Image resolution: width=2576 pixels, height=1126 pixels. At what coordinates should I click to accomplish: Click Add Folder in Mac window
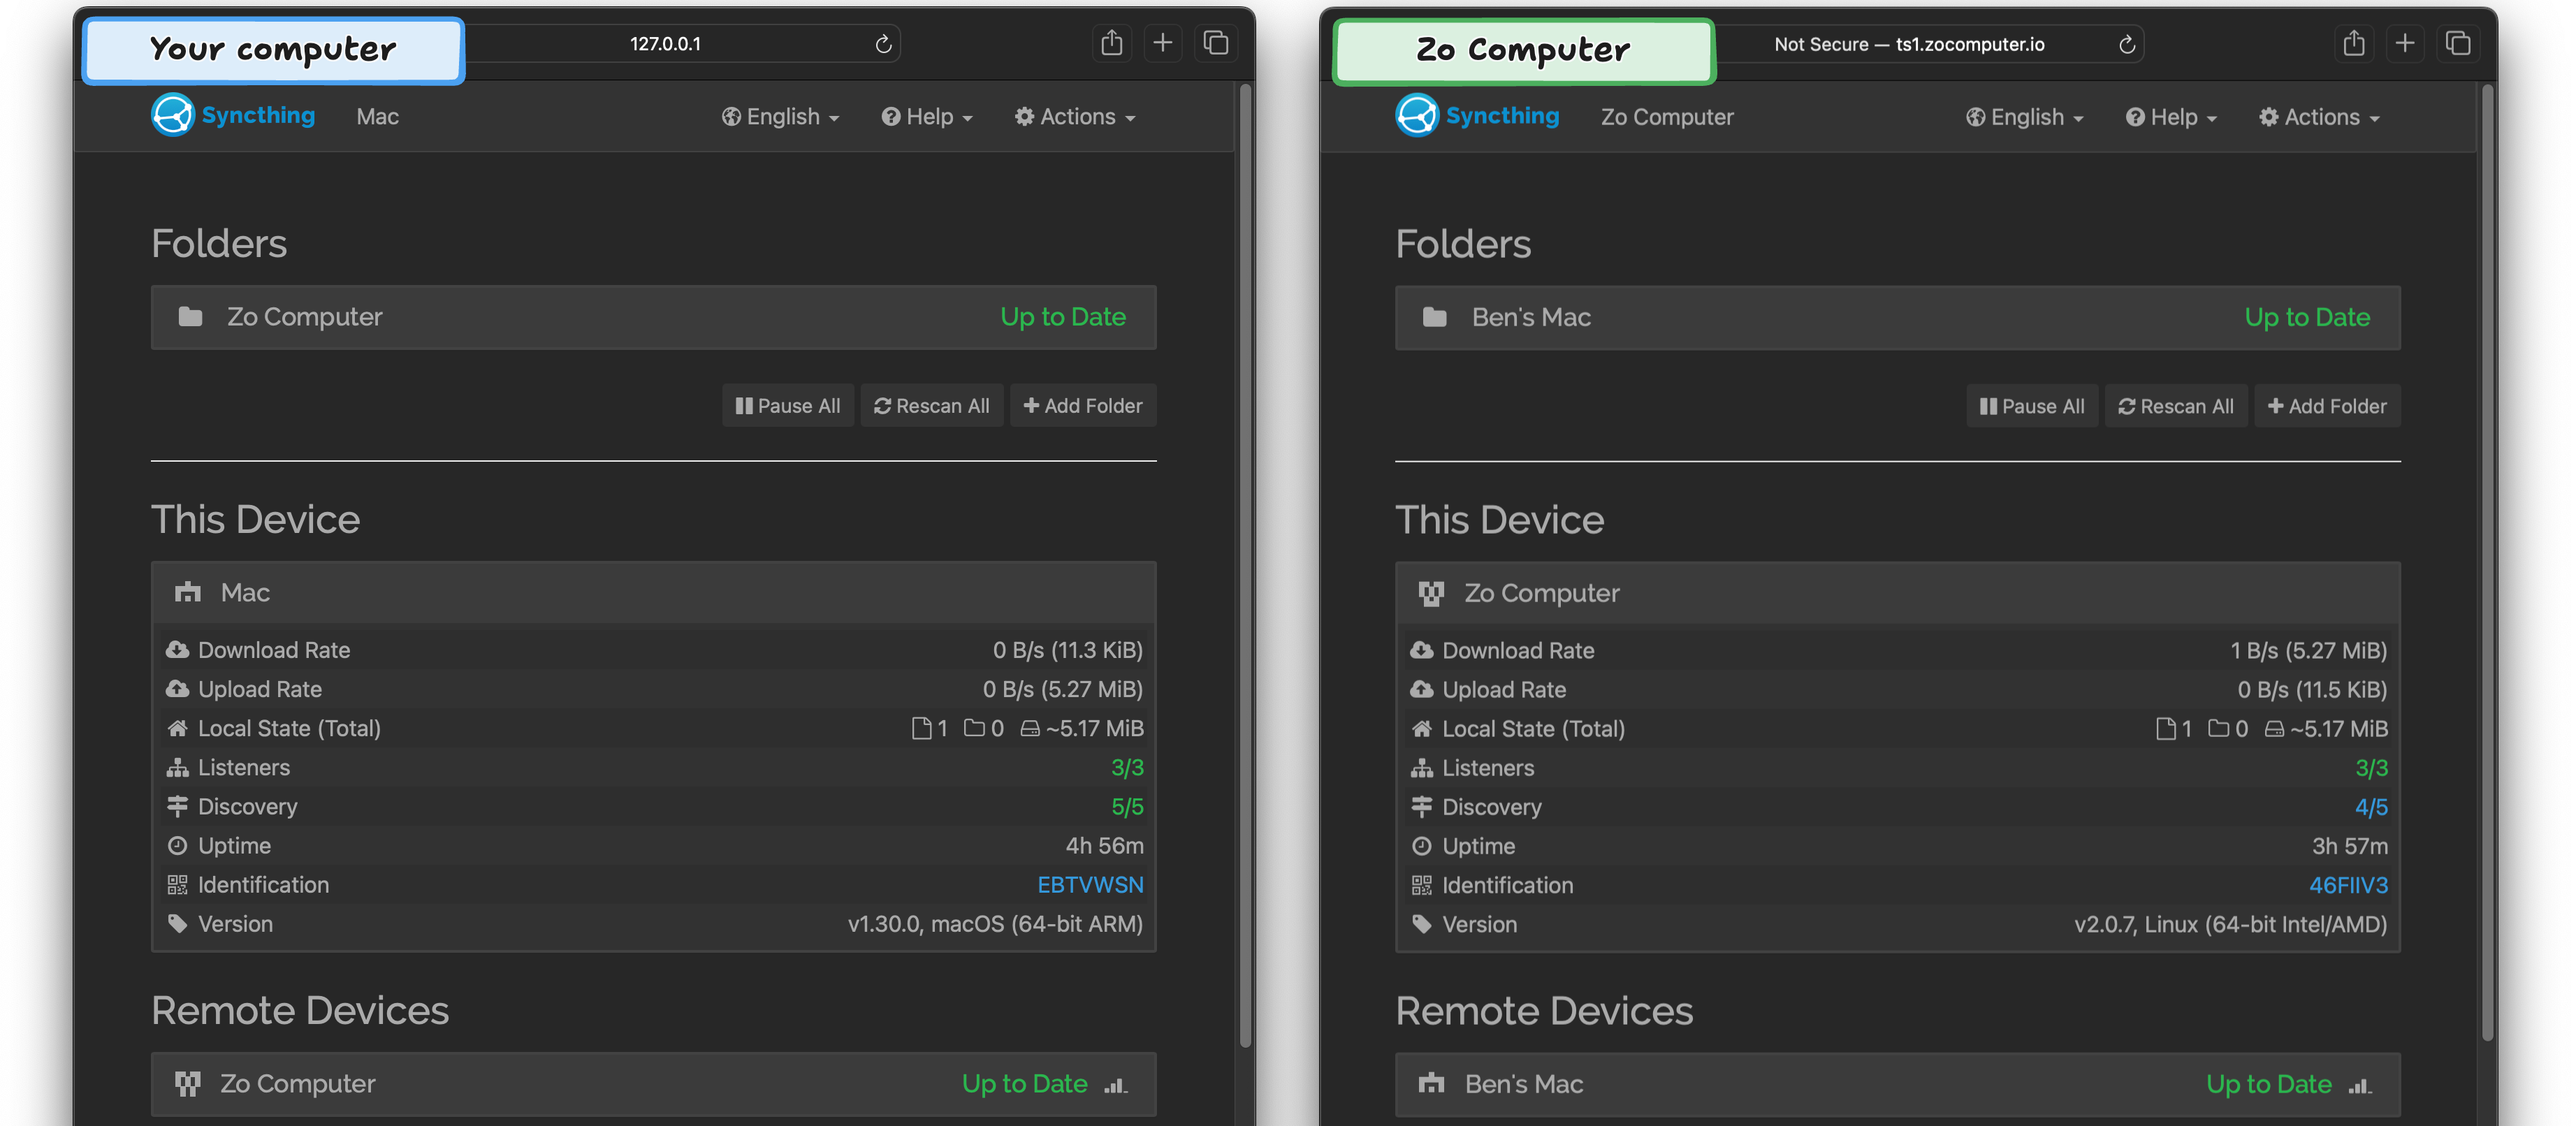pos(1083,406)
